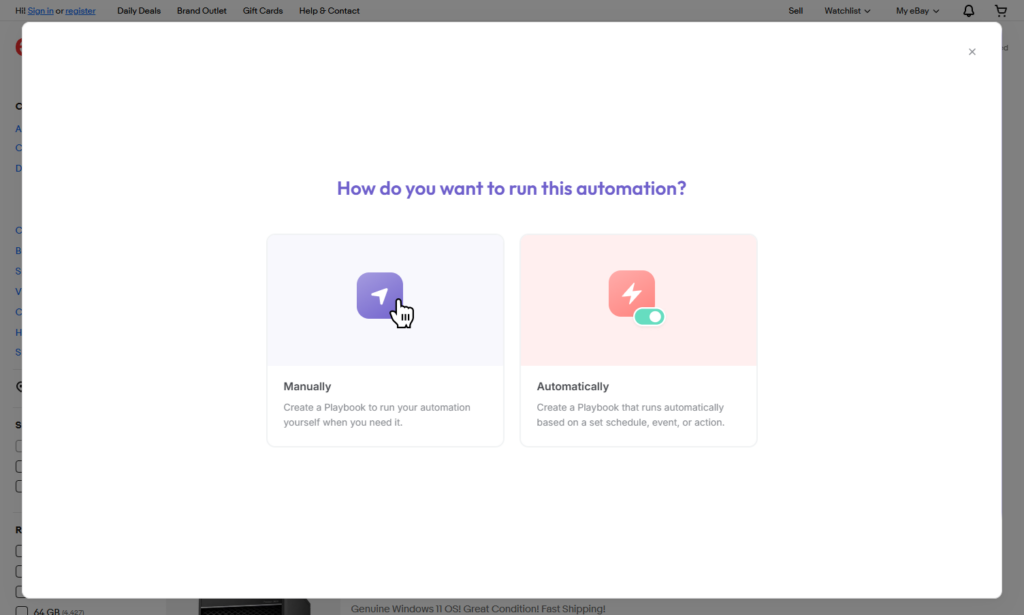Choose the Automatically playbook description
1024x615 pixels.
point(630,415)
